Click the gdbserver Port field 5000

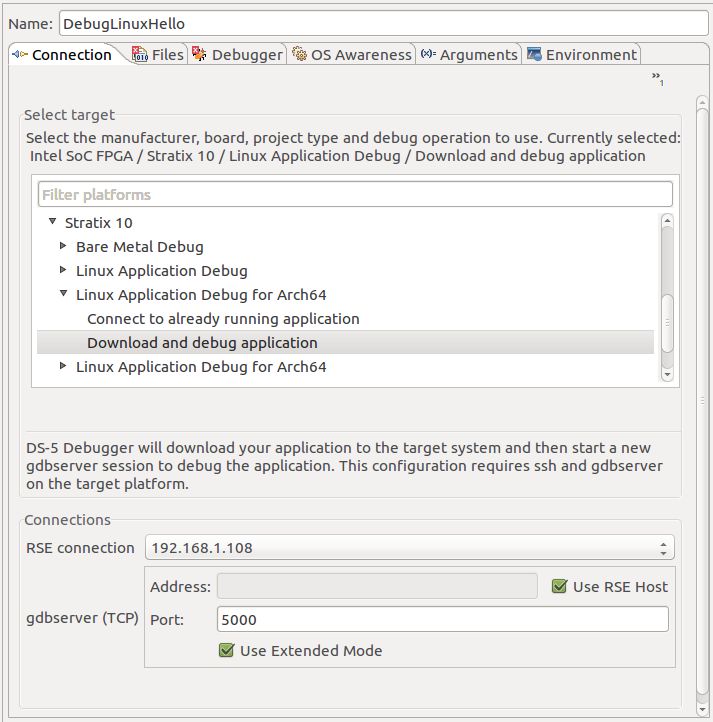(443, 619)
